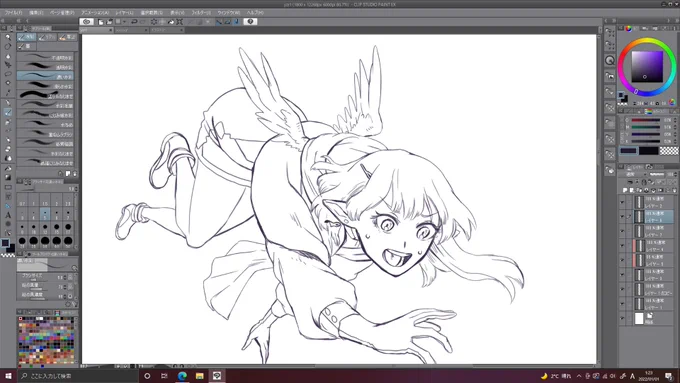The width and height of the screenshot is (680, 383).
Task: Click the Save icon in the command bar
Action: 118,21
